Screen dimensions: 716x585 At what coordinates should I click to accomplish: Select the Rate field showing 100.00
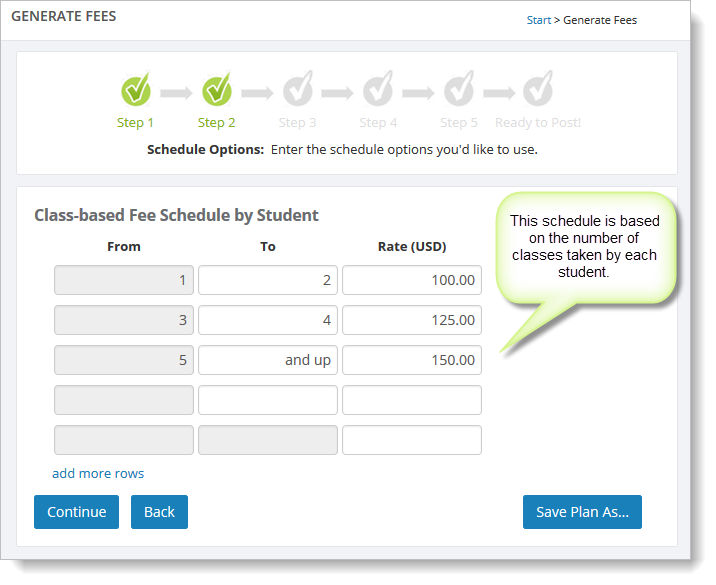(x=412, y=280)
